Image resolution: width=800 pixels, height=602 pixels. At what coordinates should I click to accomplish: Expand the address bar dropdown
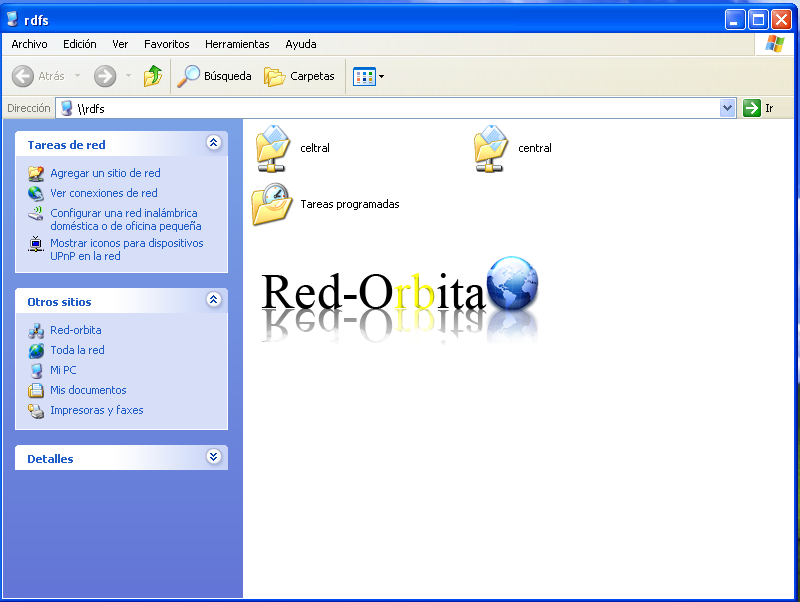click(728, 108)
